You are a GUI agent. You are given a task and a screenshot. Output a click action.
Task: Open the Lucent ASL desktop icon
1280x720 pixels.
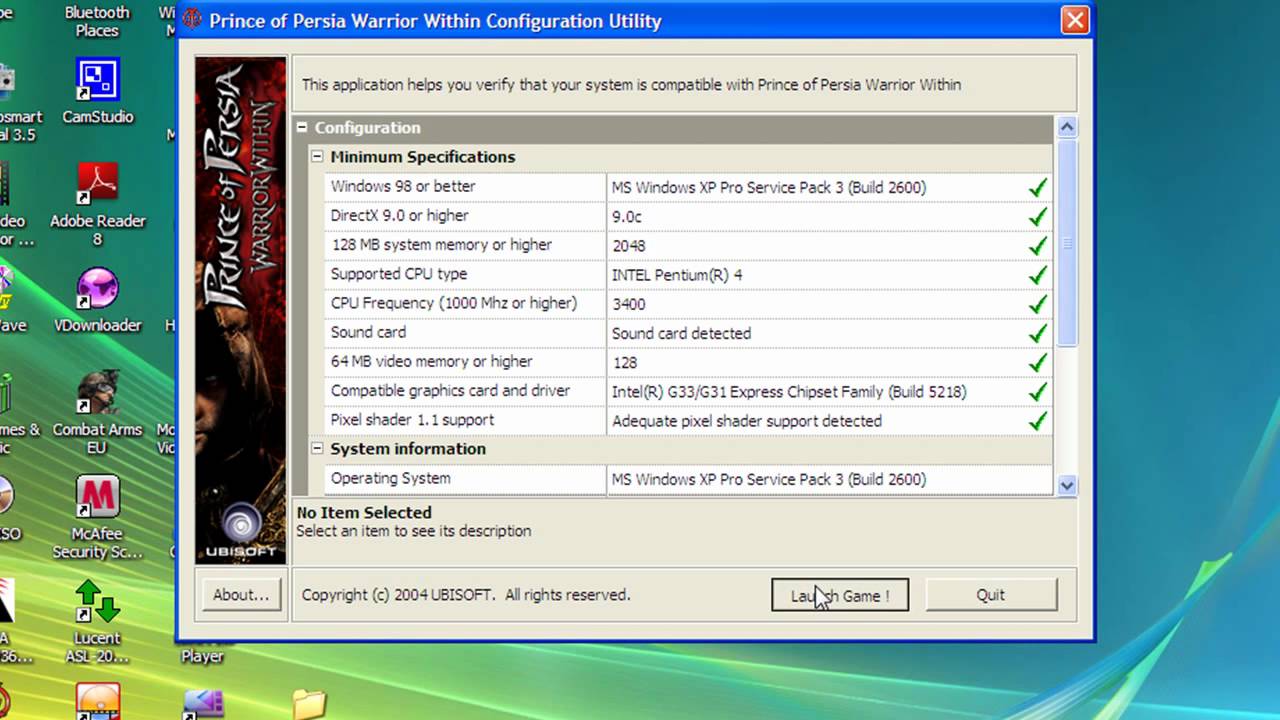98,604
